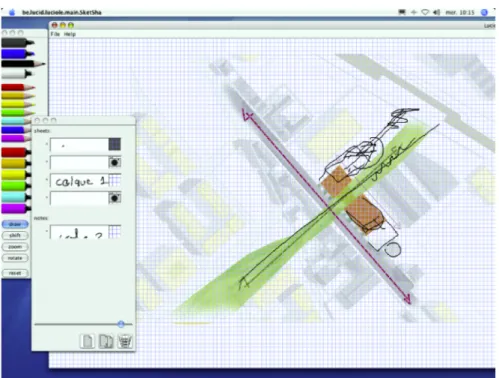Image resolution: width=499 pixels, height=378 pixels.
Task: Pick the yellow felt marker
Action: tap(16, 174)
